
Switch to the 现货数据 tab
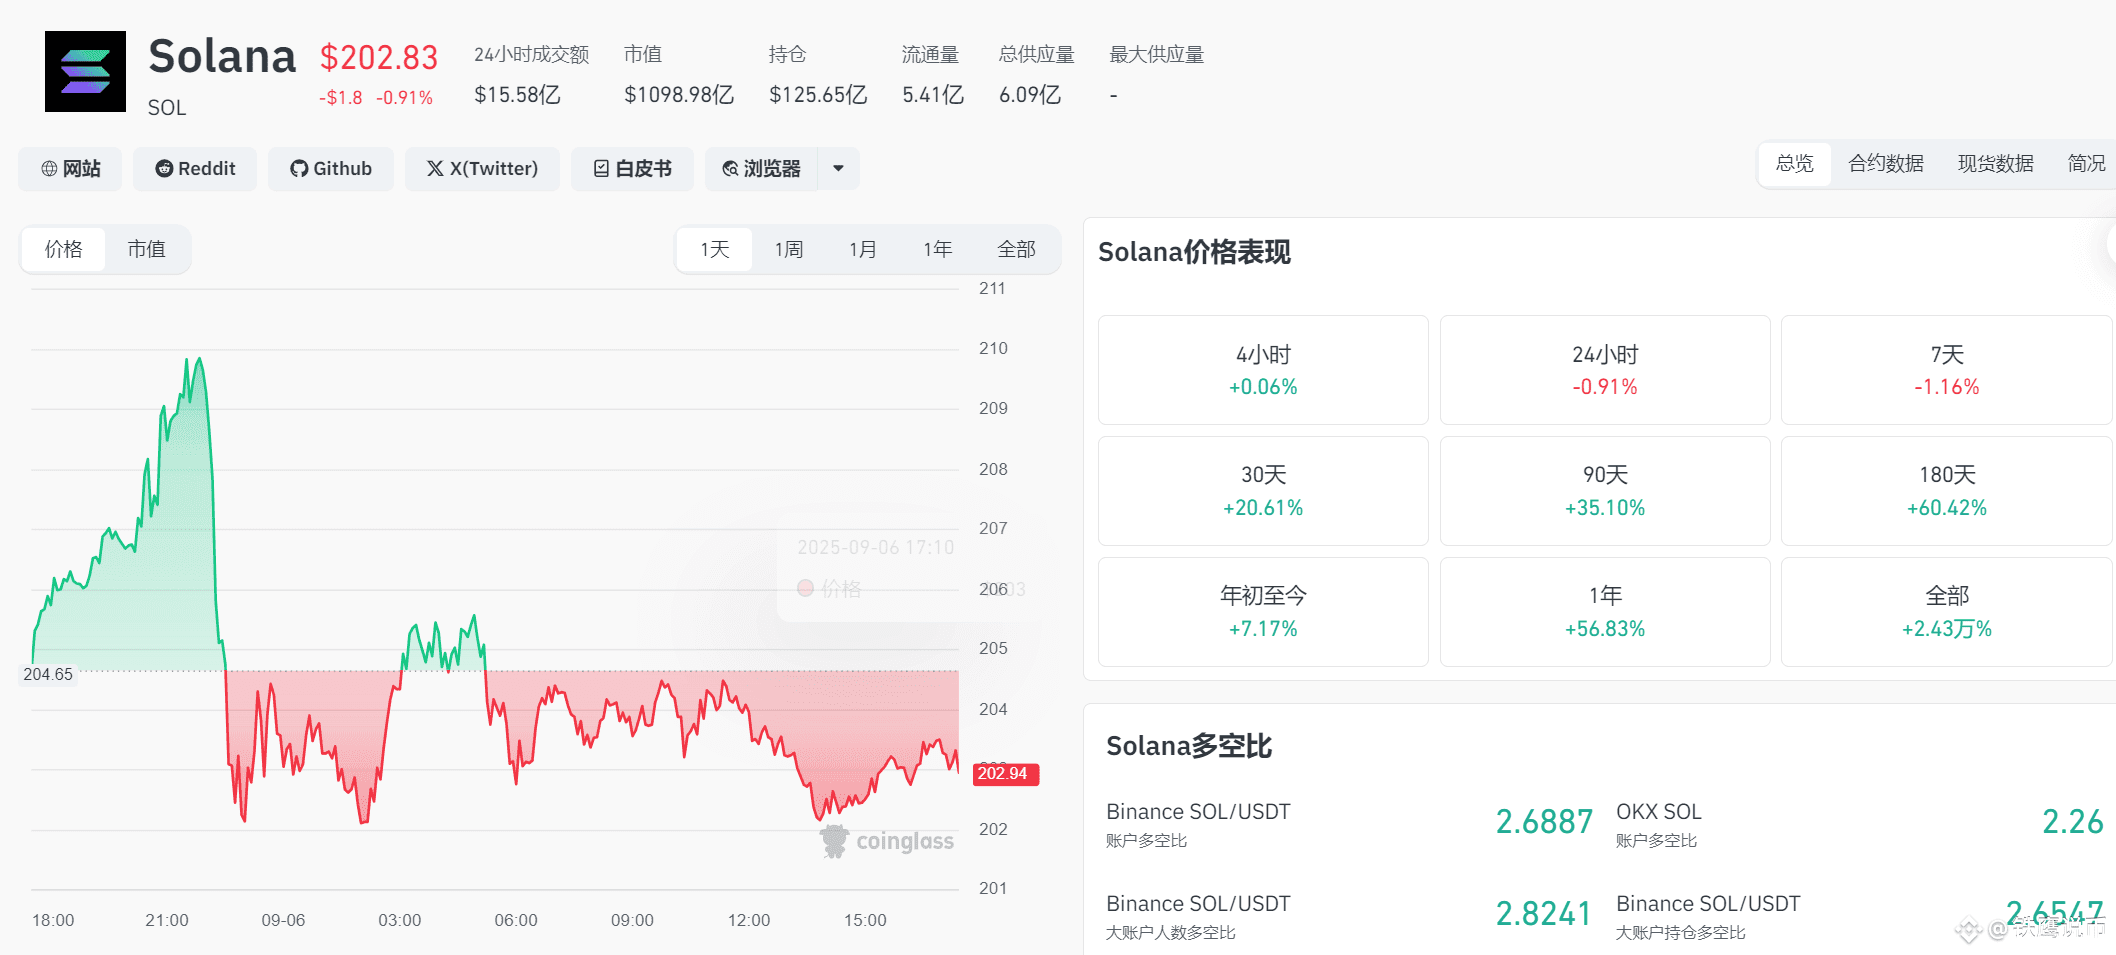click(1996, 163)
